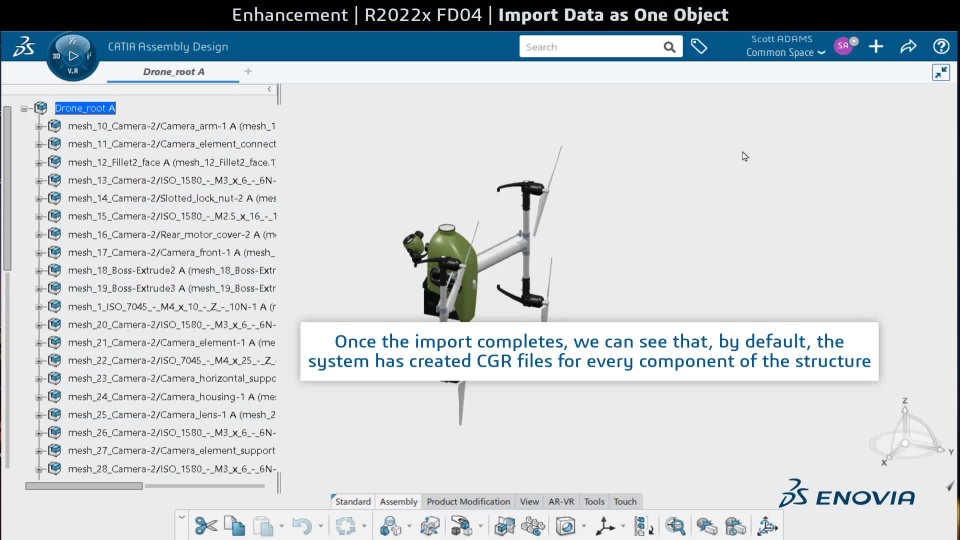This screenshot has width=960, height=540.
Task: Click the Paste clipboard icon
Action: pyautogui.click(x=263, y=526)
